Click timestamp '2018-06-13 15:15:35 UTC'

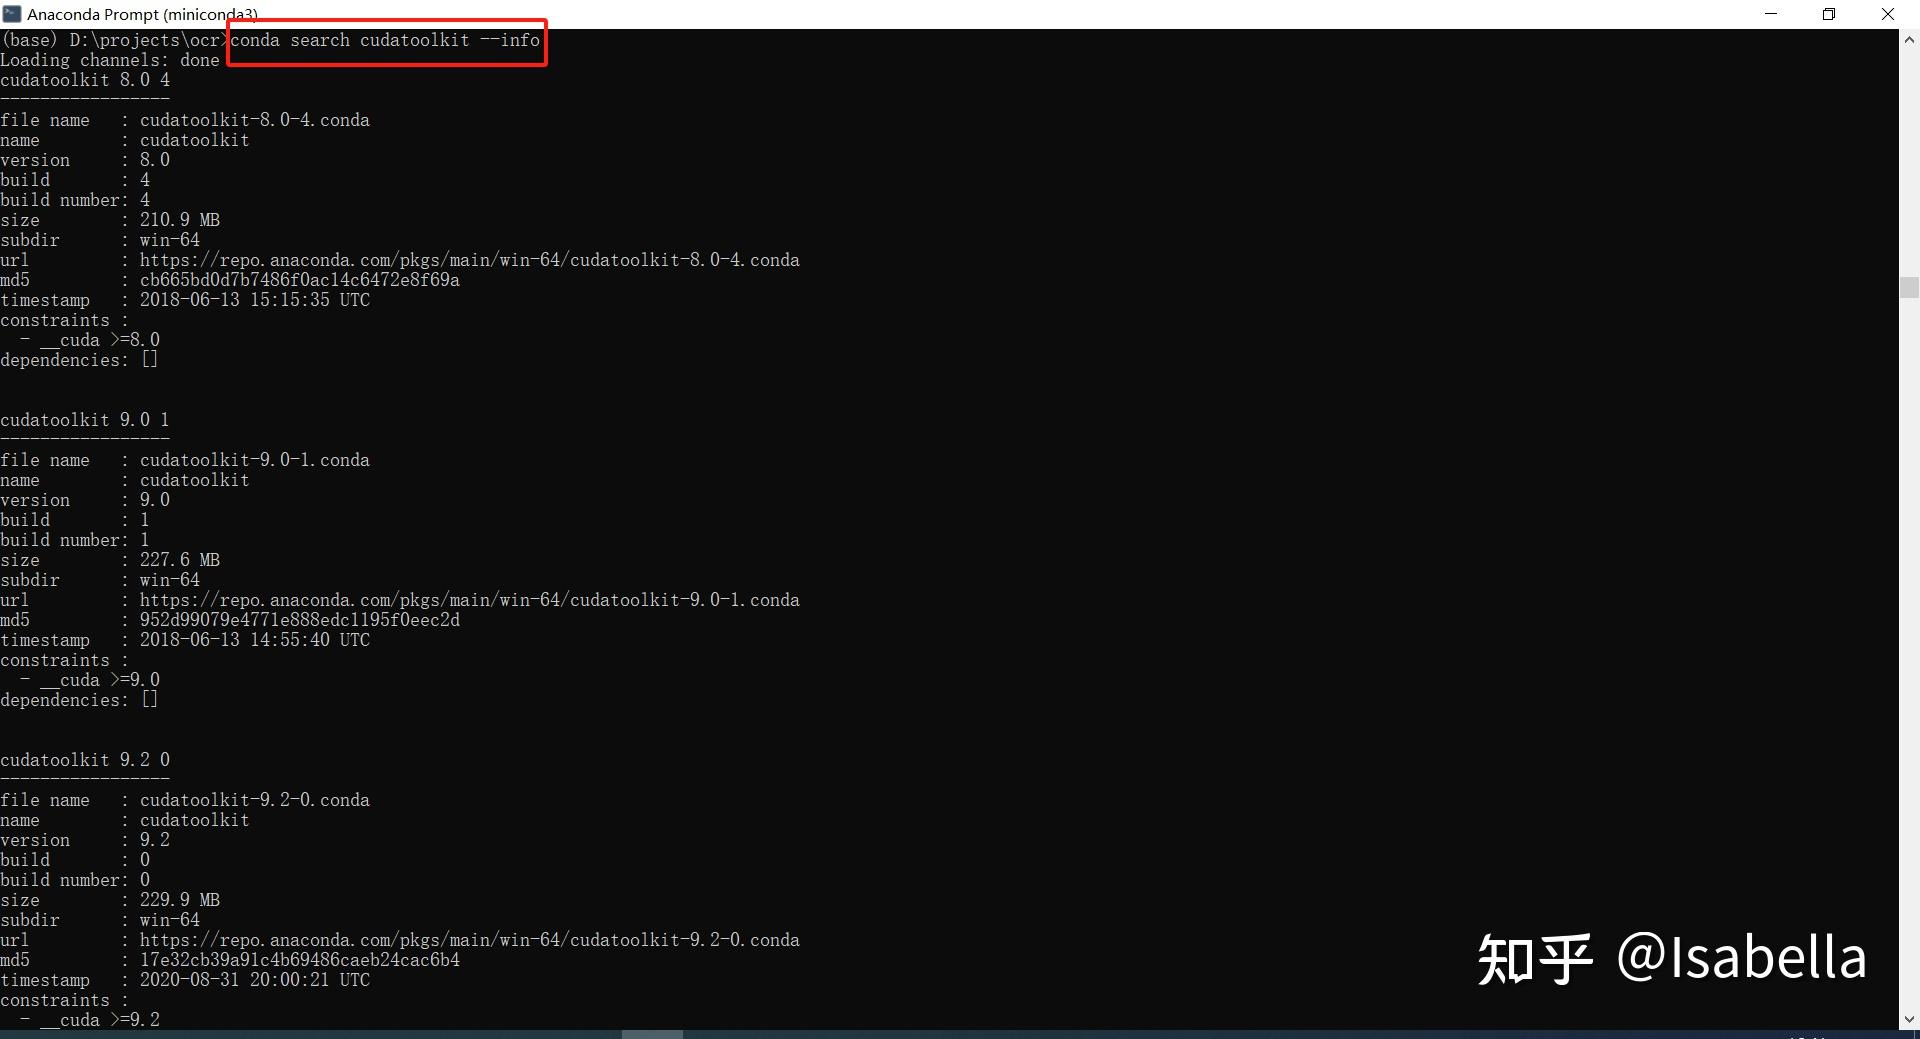point(255,300)
